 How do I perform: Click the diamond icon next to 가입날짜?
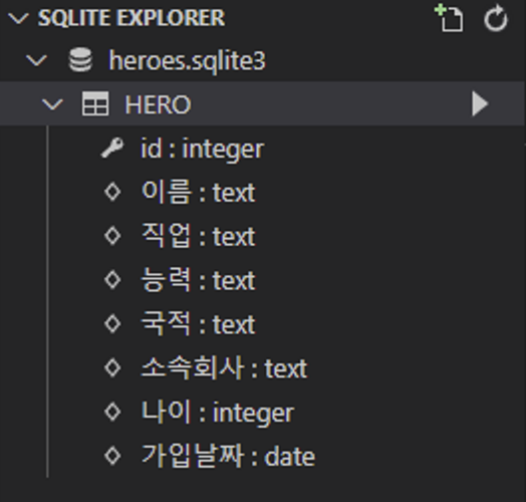112,456
